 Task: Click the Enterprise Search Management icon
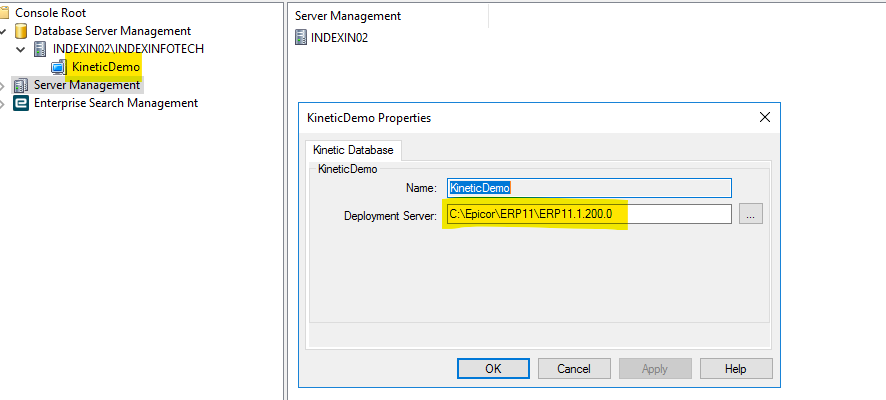coord(21,103)
